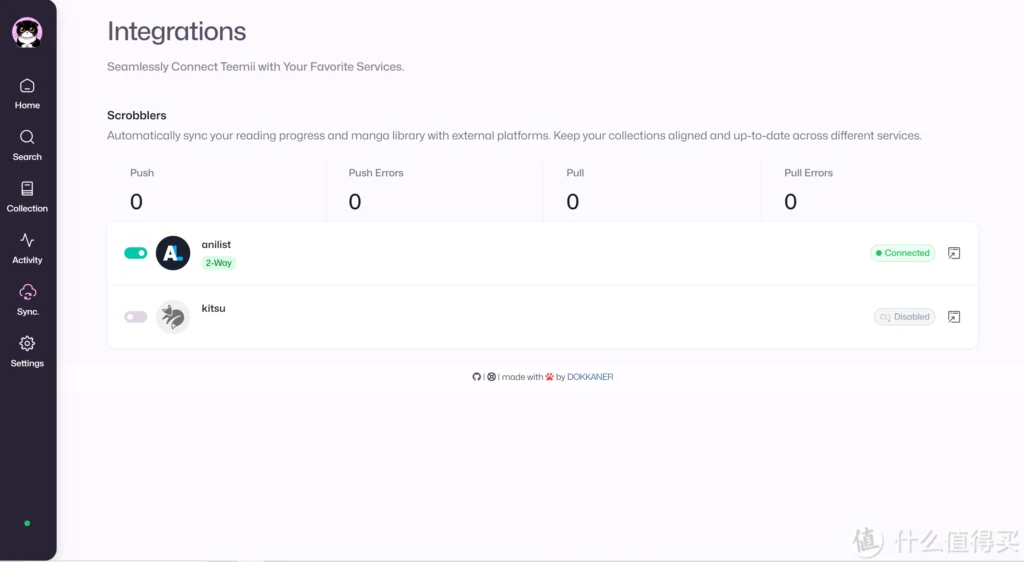This screenshot has height=562, width=1024.
Task: Open the Home page from sidebar
Action: tap(27, 93)
